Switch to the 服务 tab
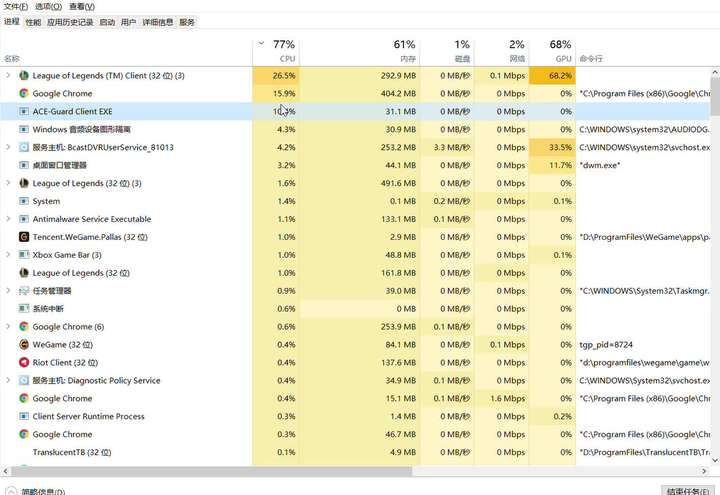 click(x=187, y=22)
